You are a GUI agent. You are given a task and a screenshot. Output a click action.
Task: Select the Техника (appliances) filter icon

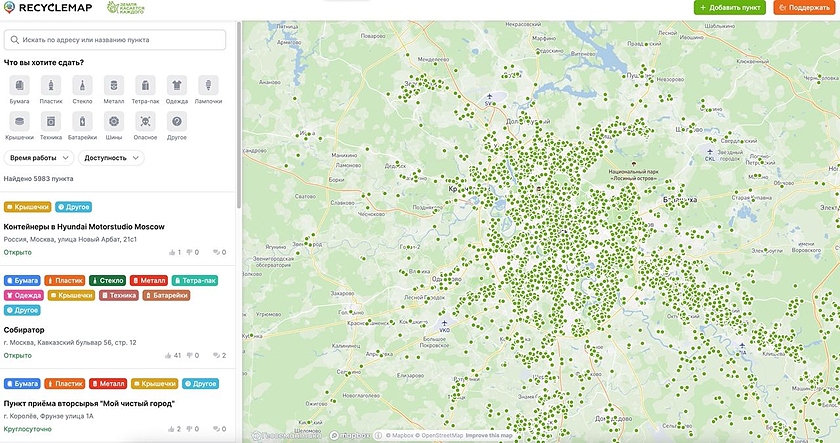50,121
